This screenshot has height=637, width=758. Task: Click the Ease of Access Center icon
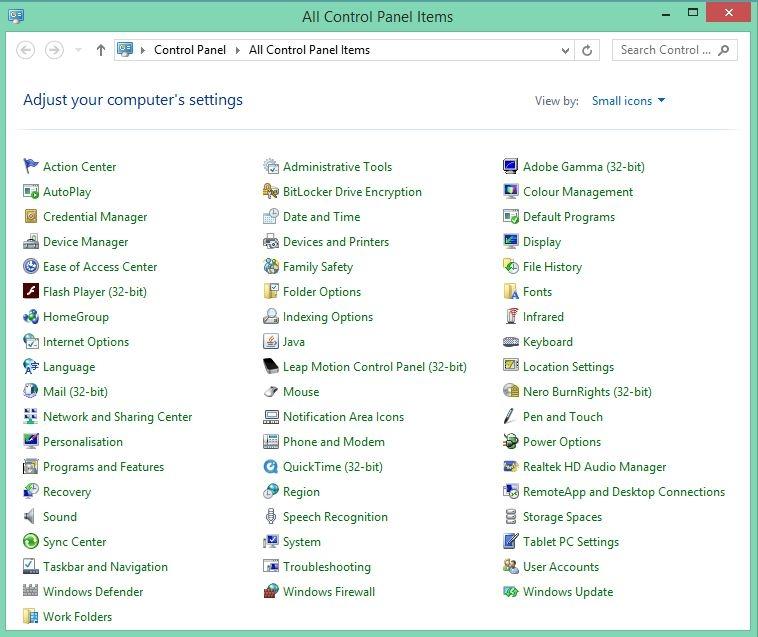coord(30,266)
